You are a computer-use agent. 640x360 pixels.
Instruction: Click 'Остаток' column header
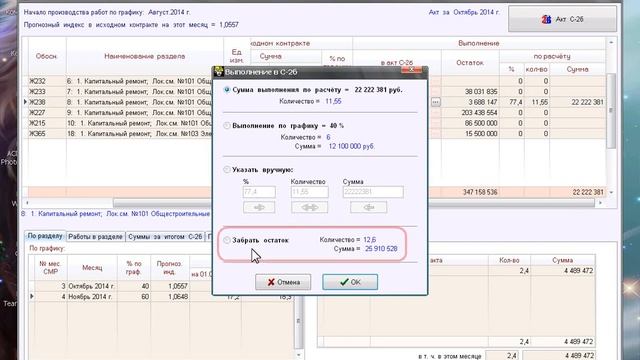[470, 62]
